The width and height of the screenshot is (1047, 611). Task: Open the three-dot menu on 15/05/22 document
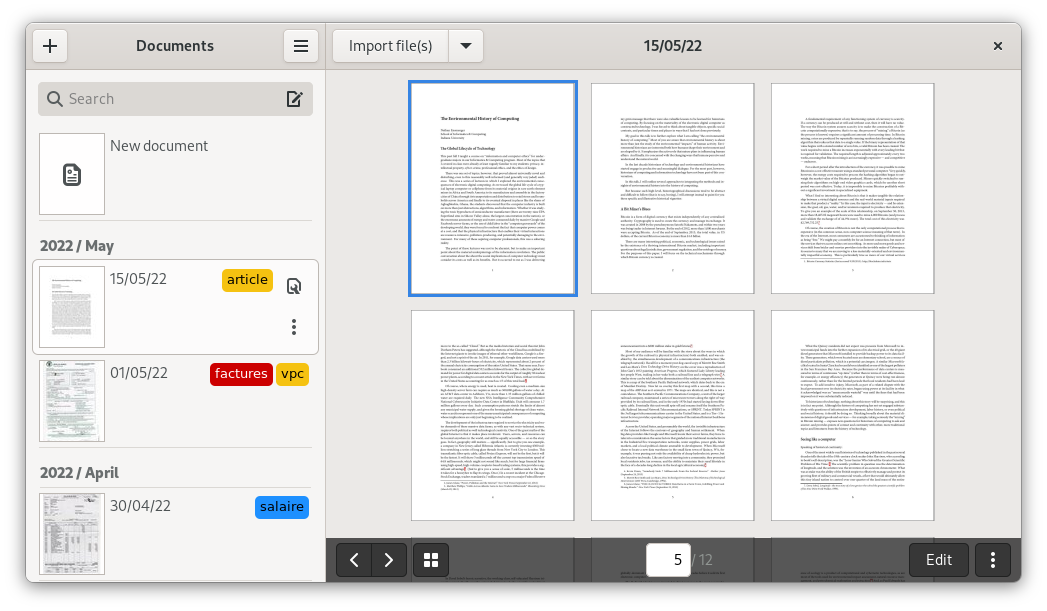[294, 327]
